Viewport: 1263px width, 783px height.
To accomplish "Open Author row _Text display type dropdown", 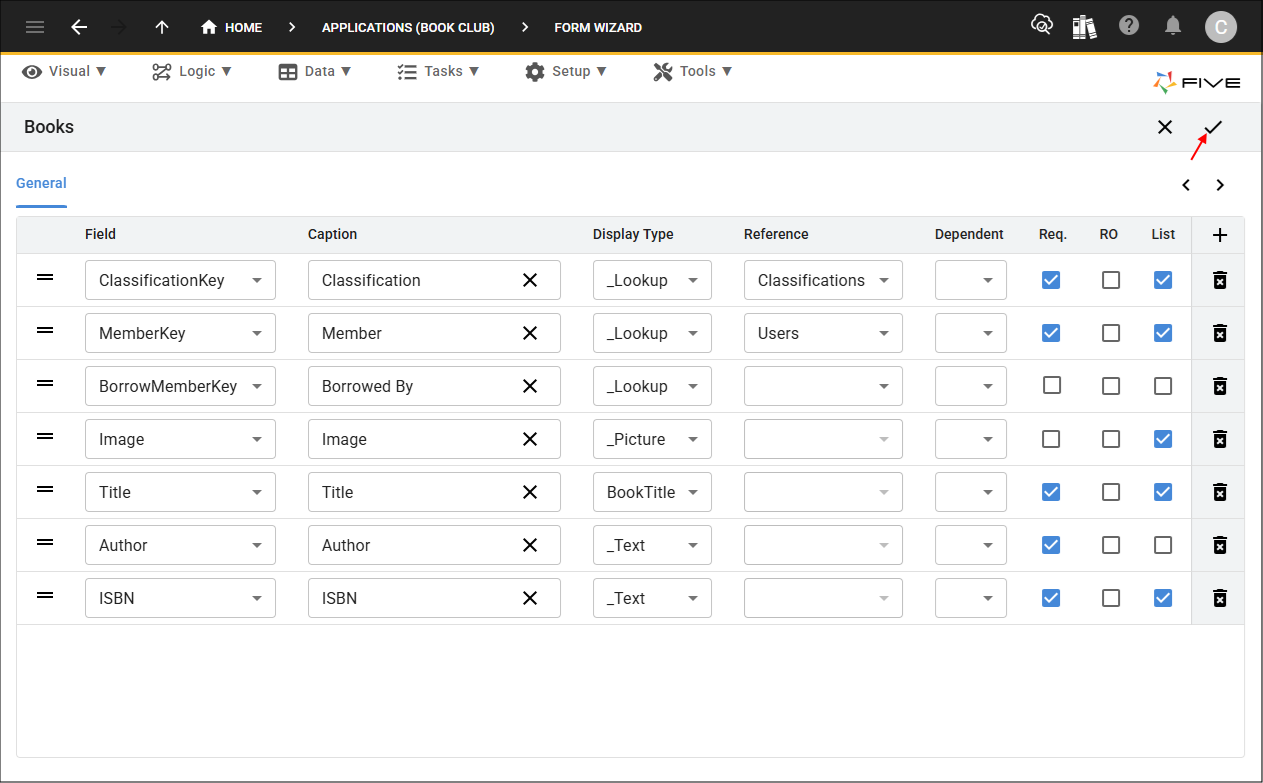I will click(x=652, y=545).
